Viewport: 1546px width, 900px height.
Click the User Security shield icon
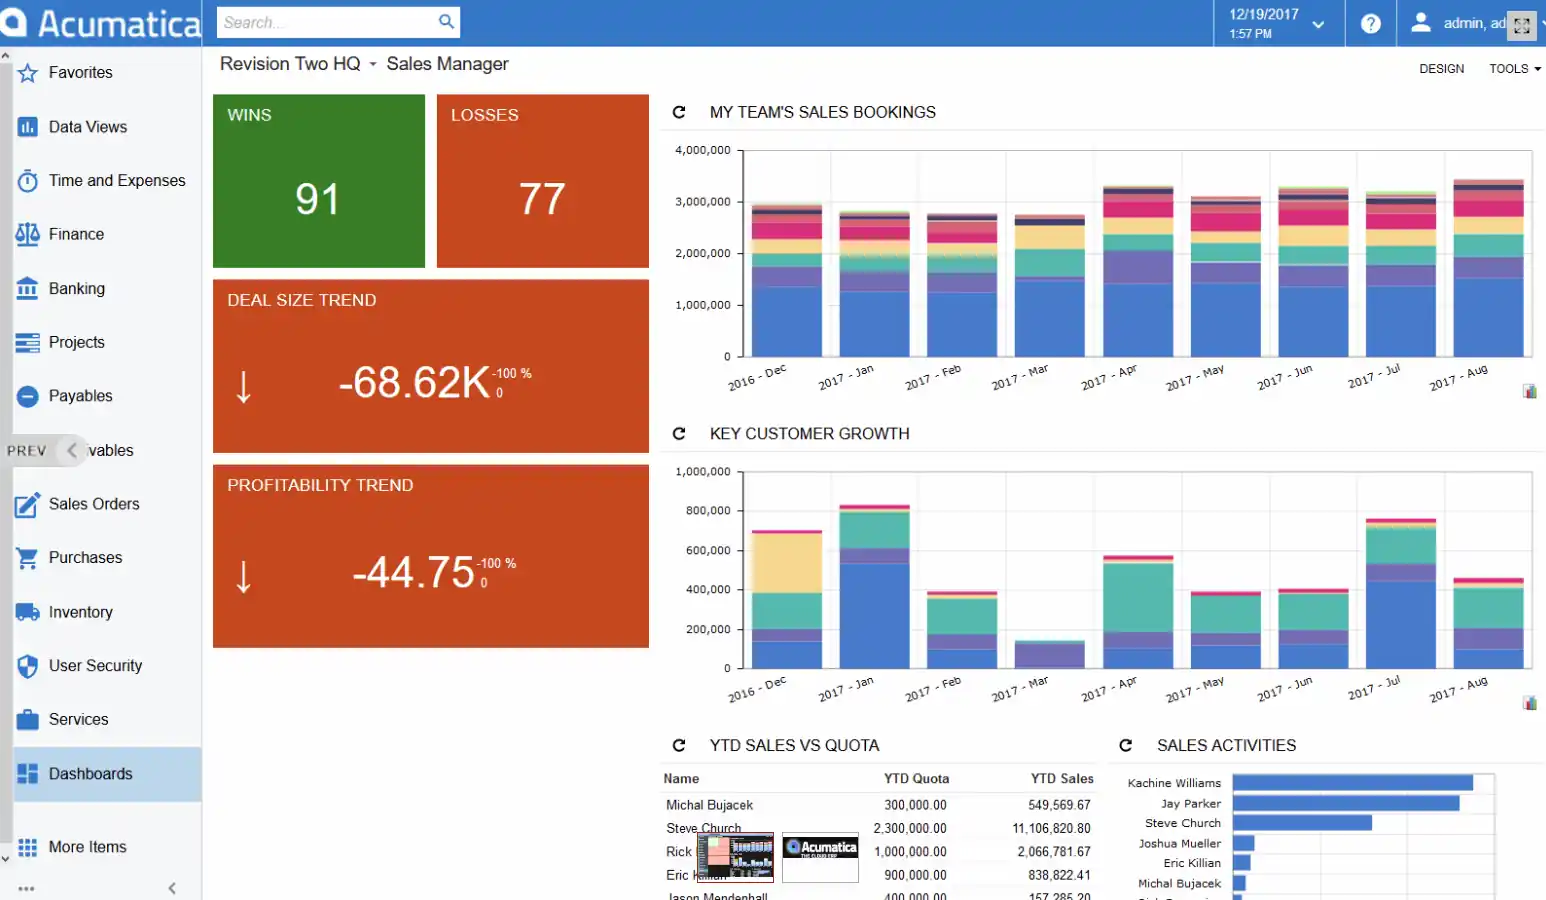(x=28, y=666)
